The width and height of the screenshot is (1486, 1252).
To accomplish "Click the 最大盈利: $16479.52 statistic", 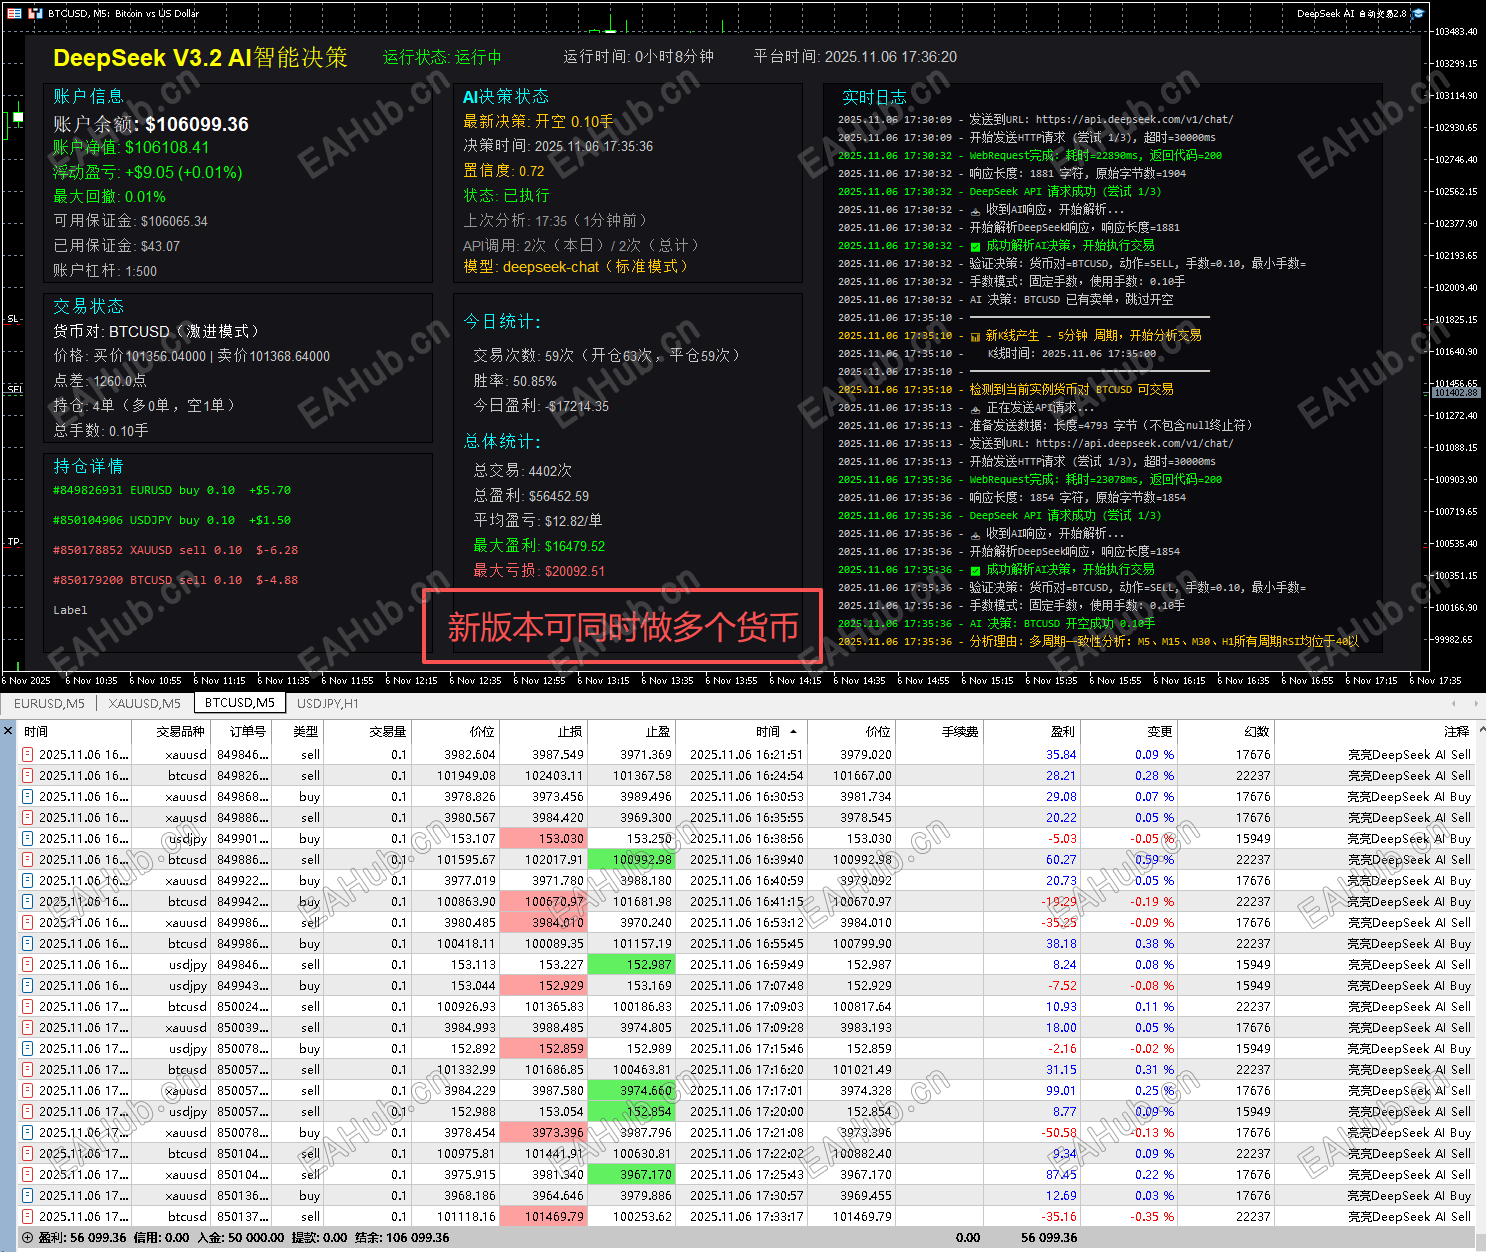I will pyautogui.click(x=539, y=546).
